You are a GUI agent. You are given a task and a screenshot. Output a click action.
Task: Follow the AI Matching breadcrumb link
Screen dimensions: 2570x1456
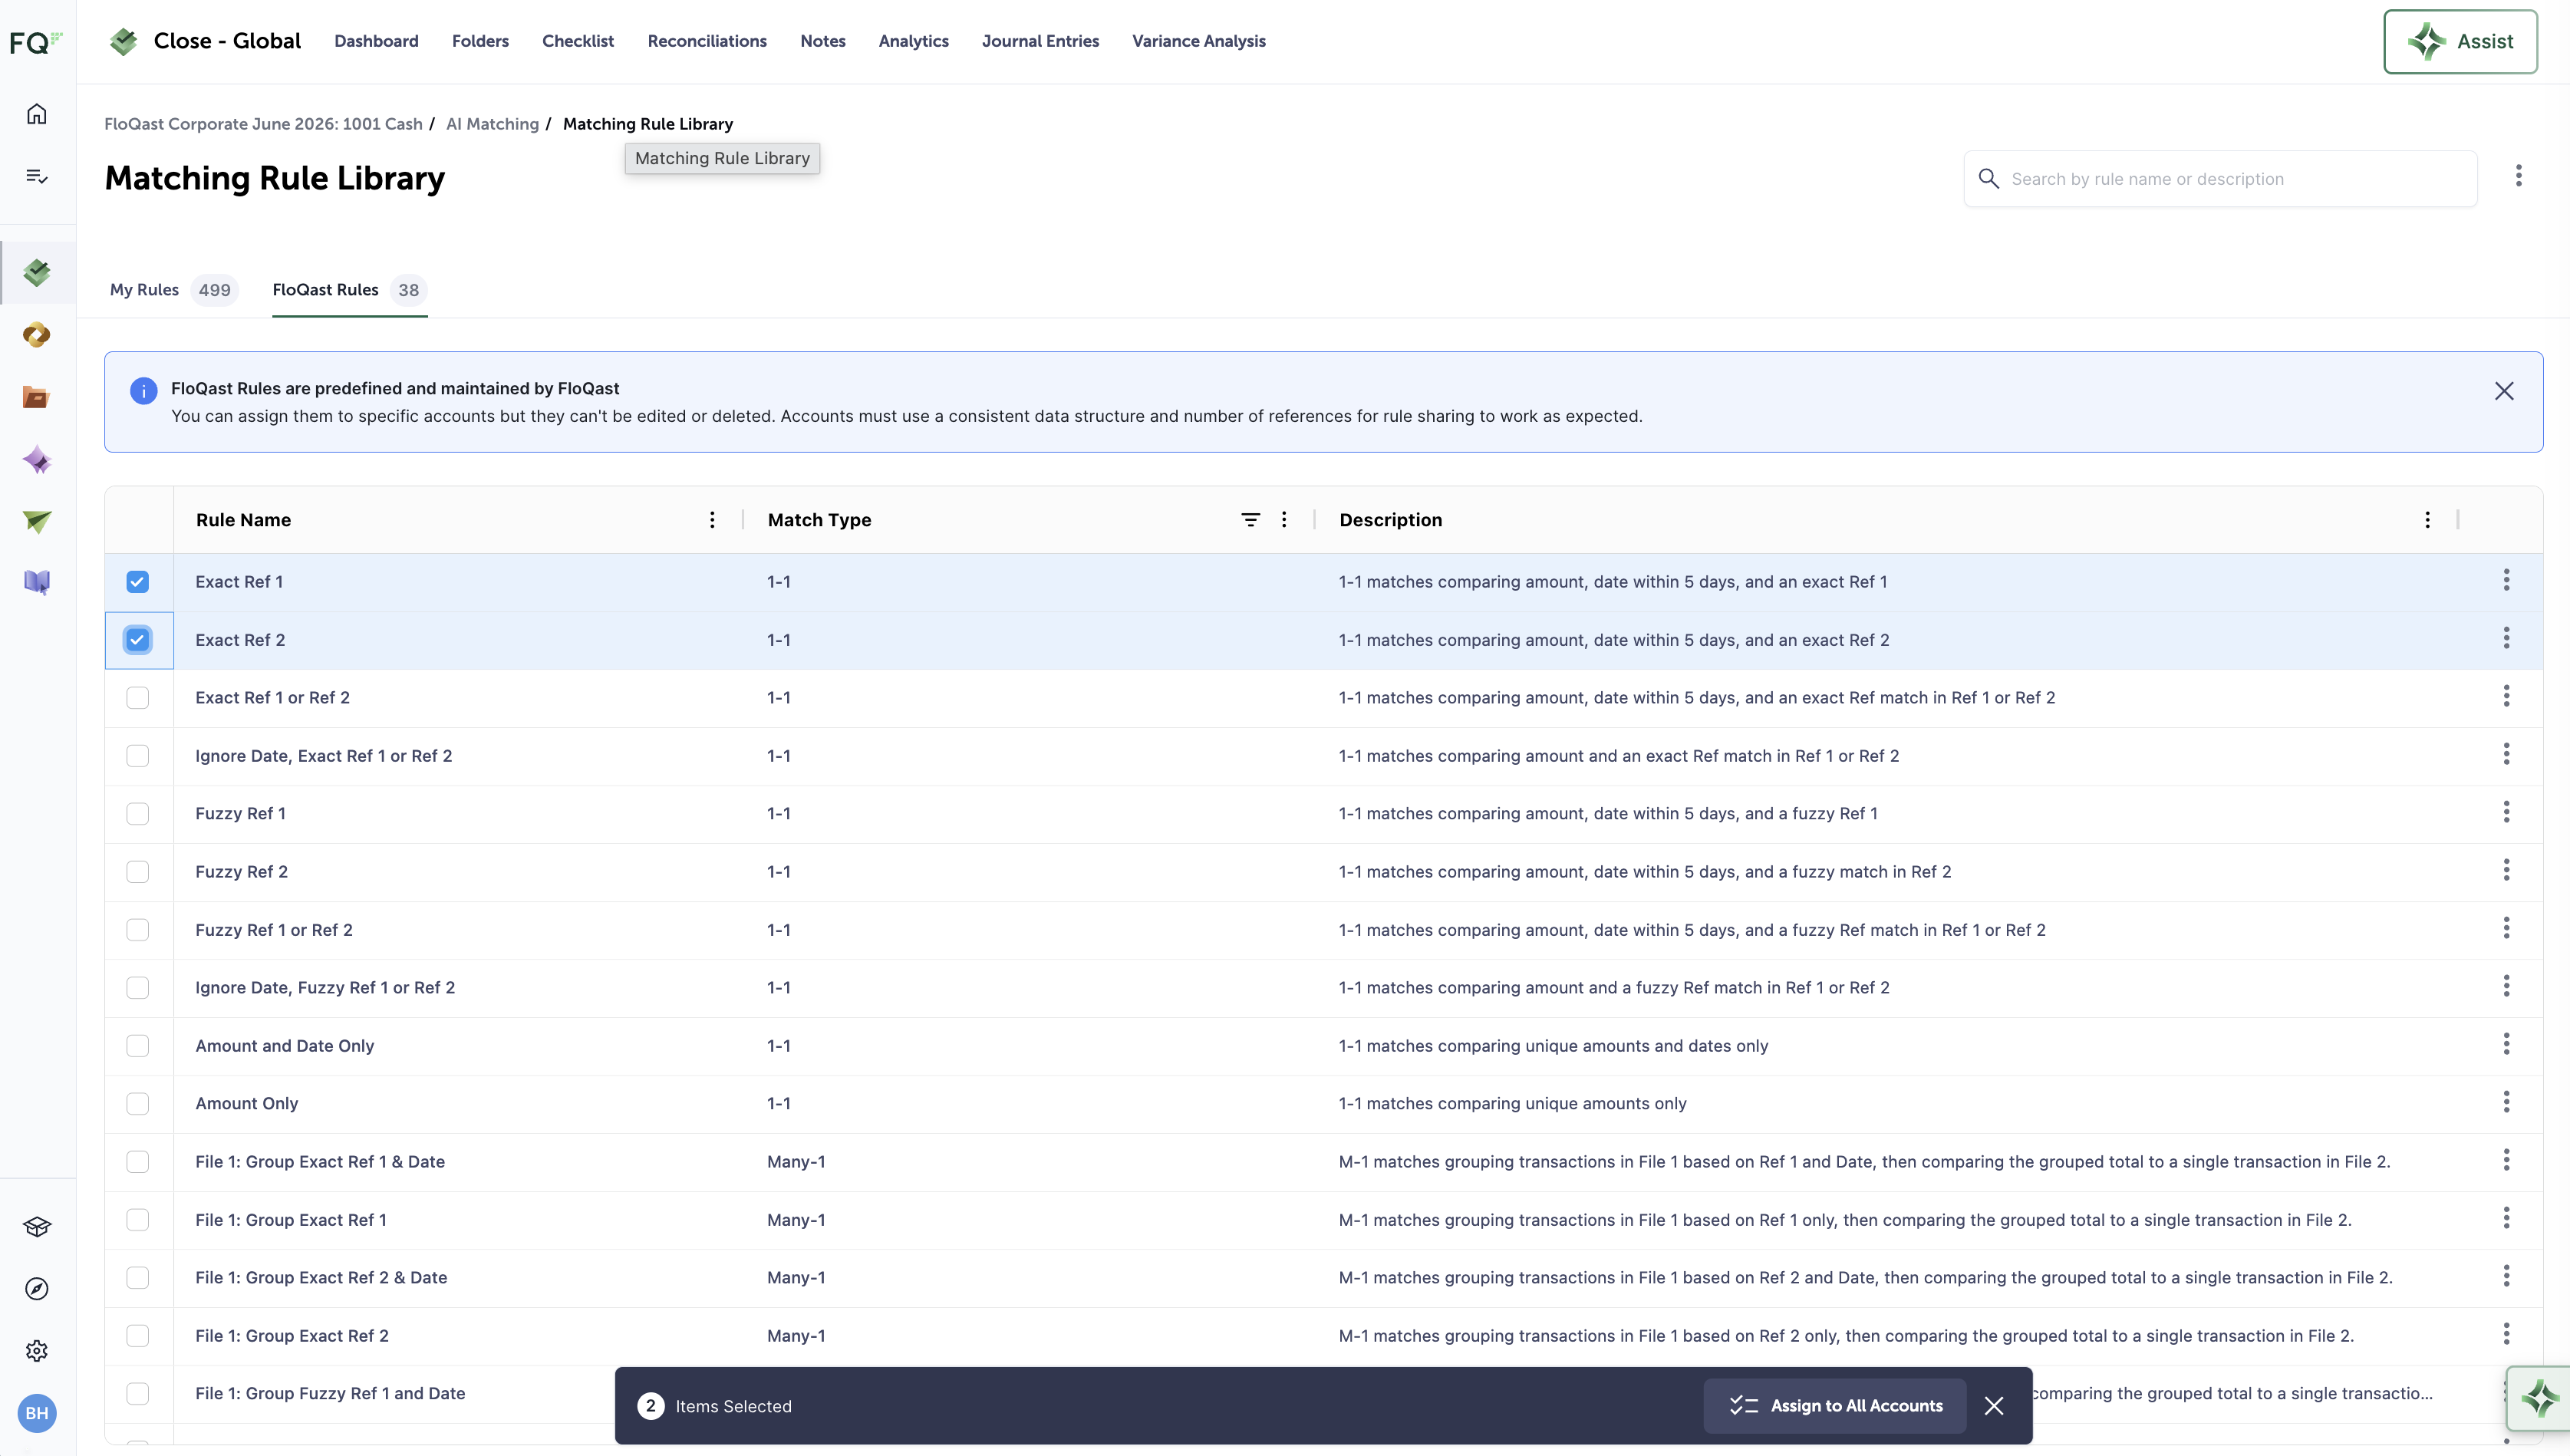(492, 124)
